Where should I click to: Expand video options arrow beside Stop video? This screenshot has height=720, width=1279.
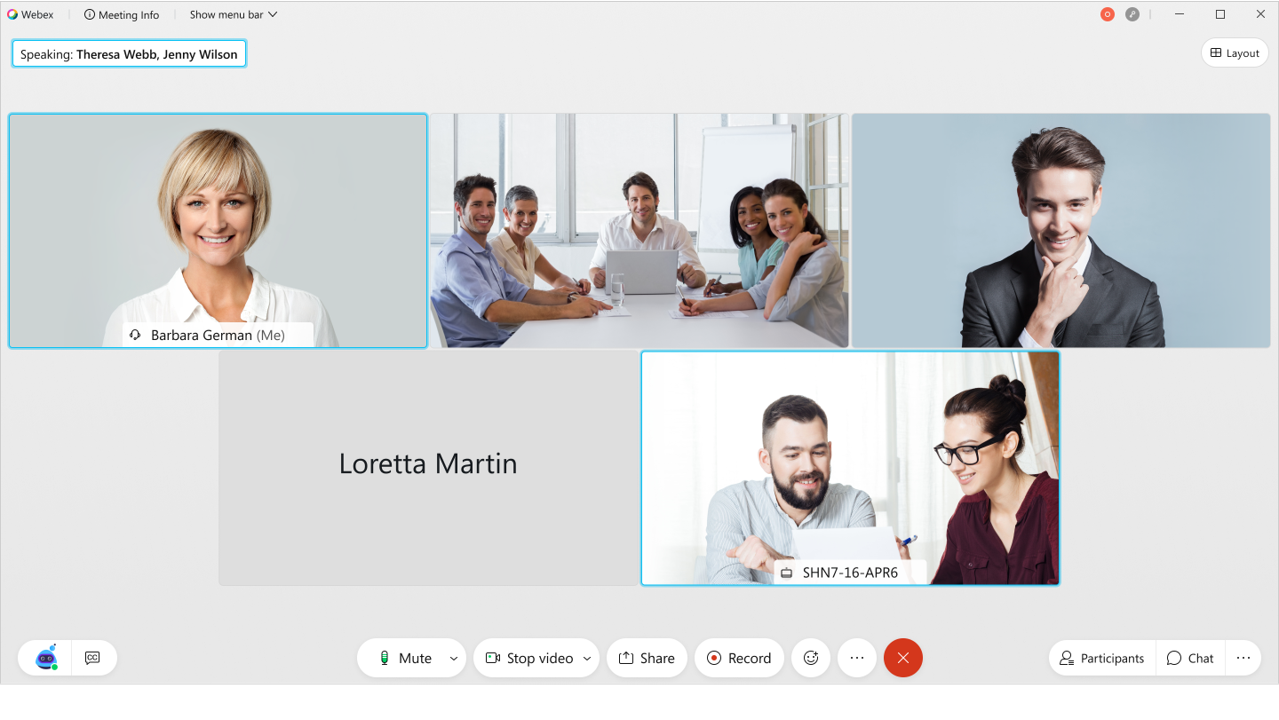[587, 658]
